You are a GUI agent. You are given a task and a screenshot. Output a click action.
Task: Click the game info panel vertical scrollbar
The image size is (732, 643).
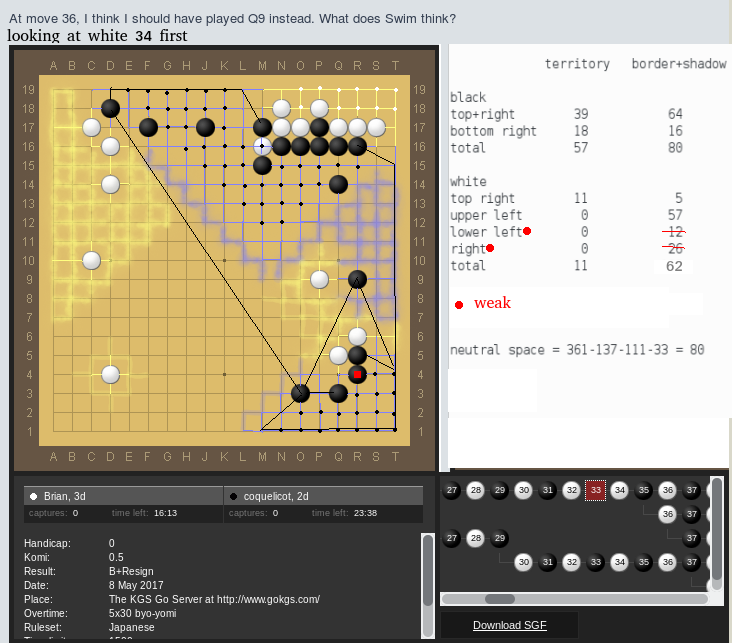click(x=428, y=570)
